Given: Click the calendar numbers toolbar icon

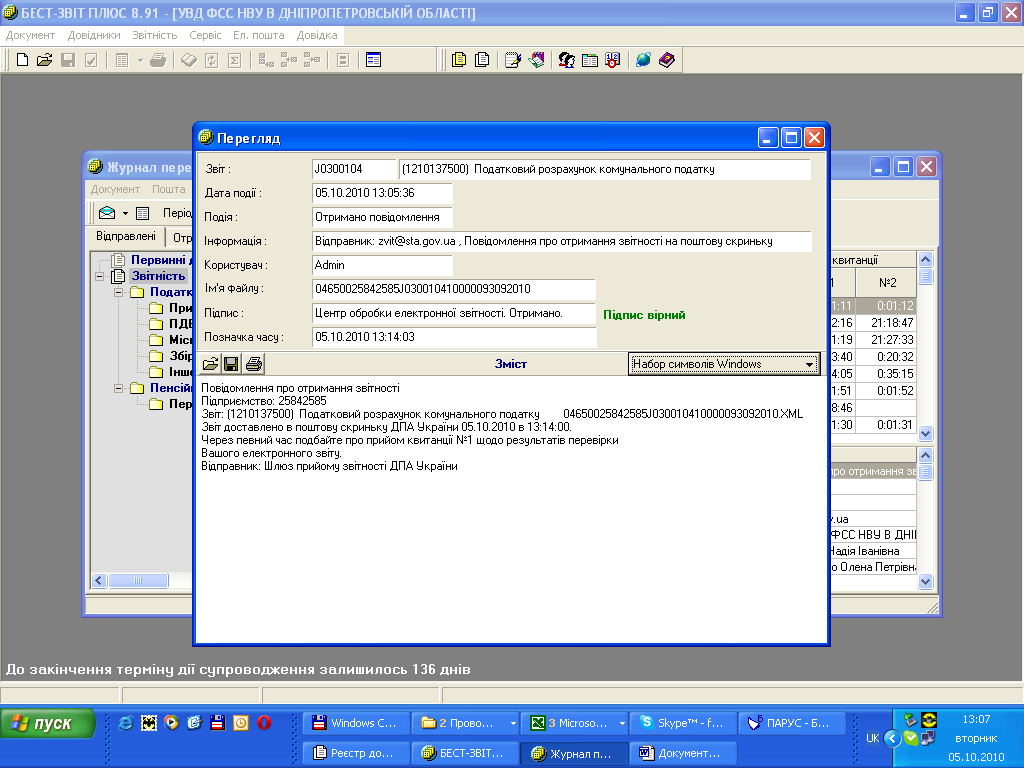Looking at the screenshot, I should pos(613,60).
